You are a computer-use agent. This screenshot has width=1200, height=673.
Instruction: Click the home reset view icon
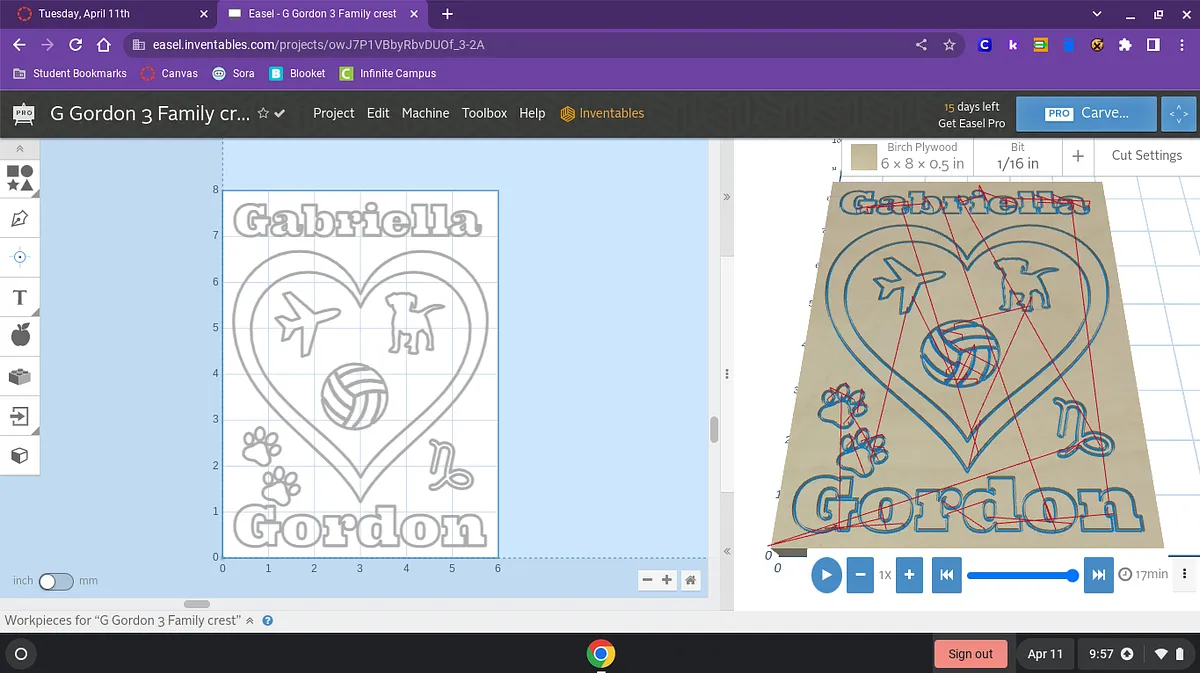pos(690,580)
